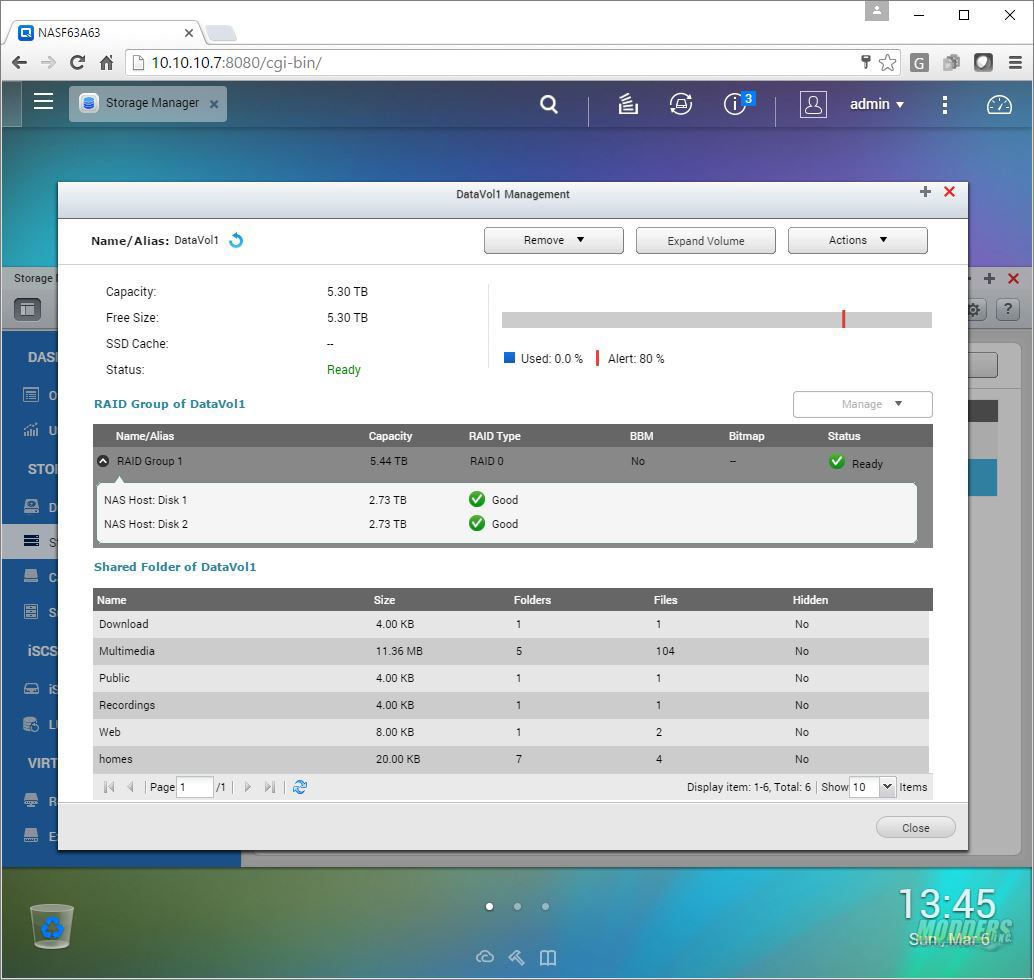Click the browser home button

(106, 63)
